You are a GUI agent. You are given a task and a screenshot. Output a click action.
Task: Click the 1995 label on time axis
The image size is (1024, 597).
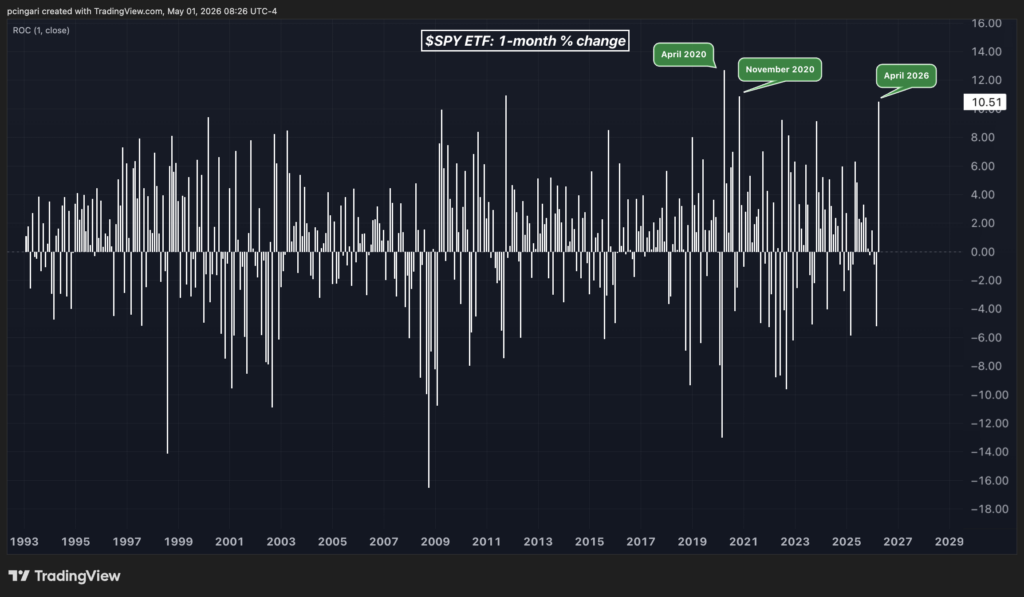pyautogui.click(x=76, y=541)
